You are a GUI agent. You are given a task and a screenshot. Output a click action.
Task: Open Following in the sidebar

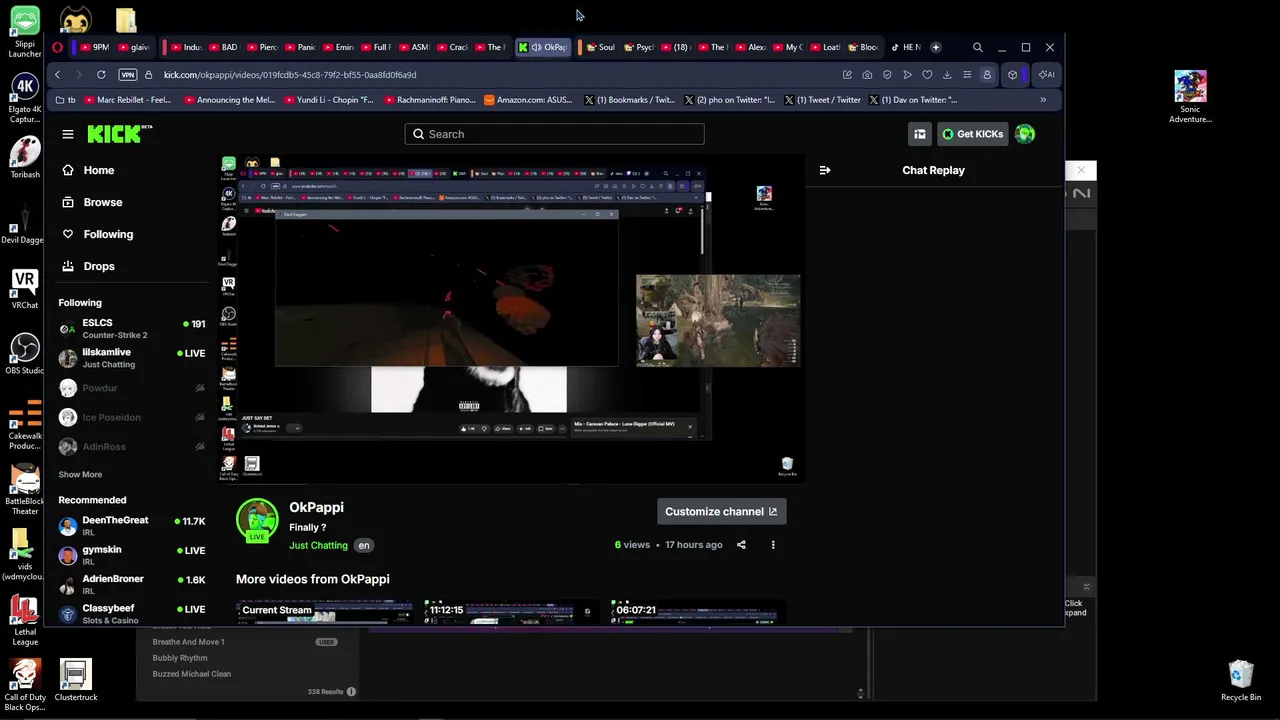click(108, 234)
